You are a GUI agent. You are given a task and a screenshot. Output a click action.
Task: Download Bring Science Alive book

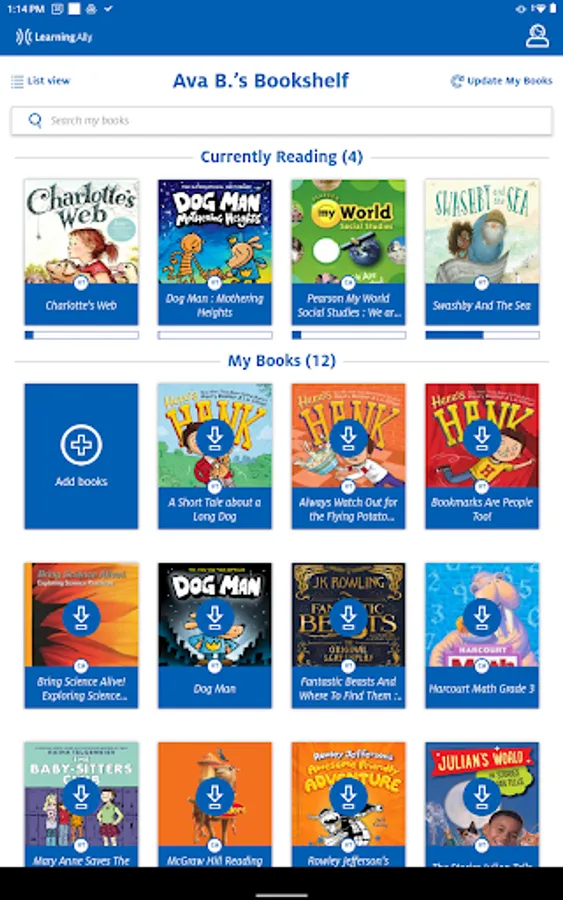click(81, 617)
